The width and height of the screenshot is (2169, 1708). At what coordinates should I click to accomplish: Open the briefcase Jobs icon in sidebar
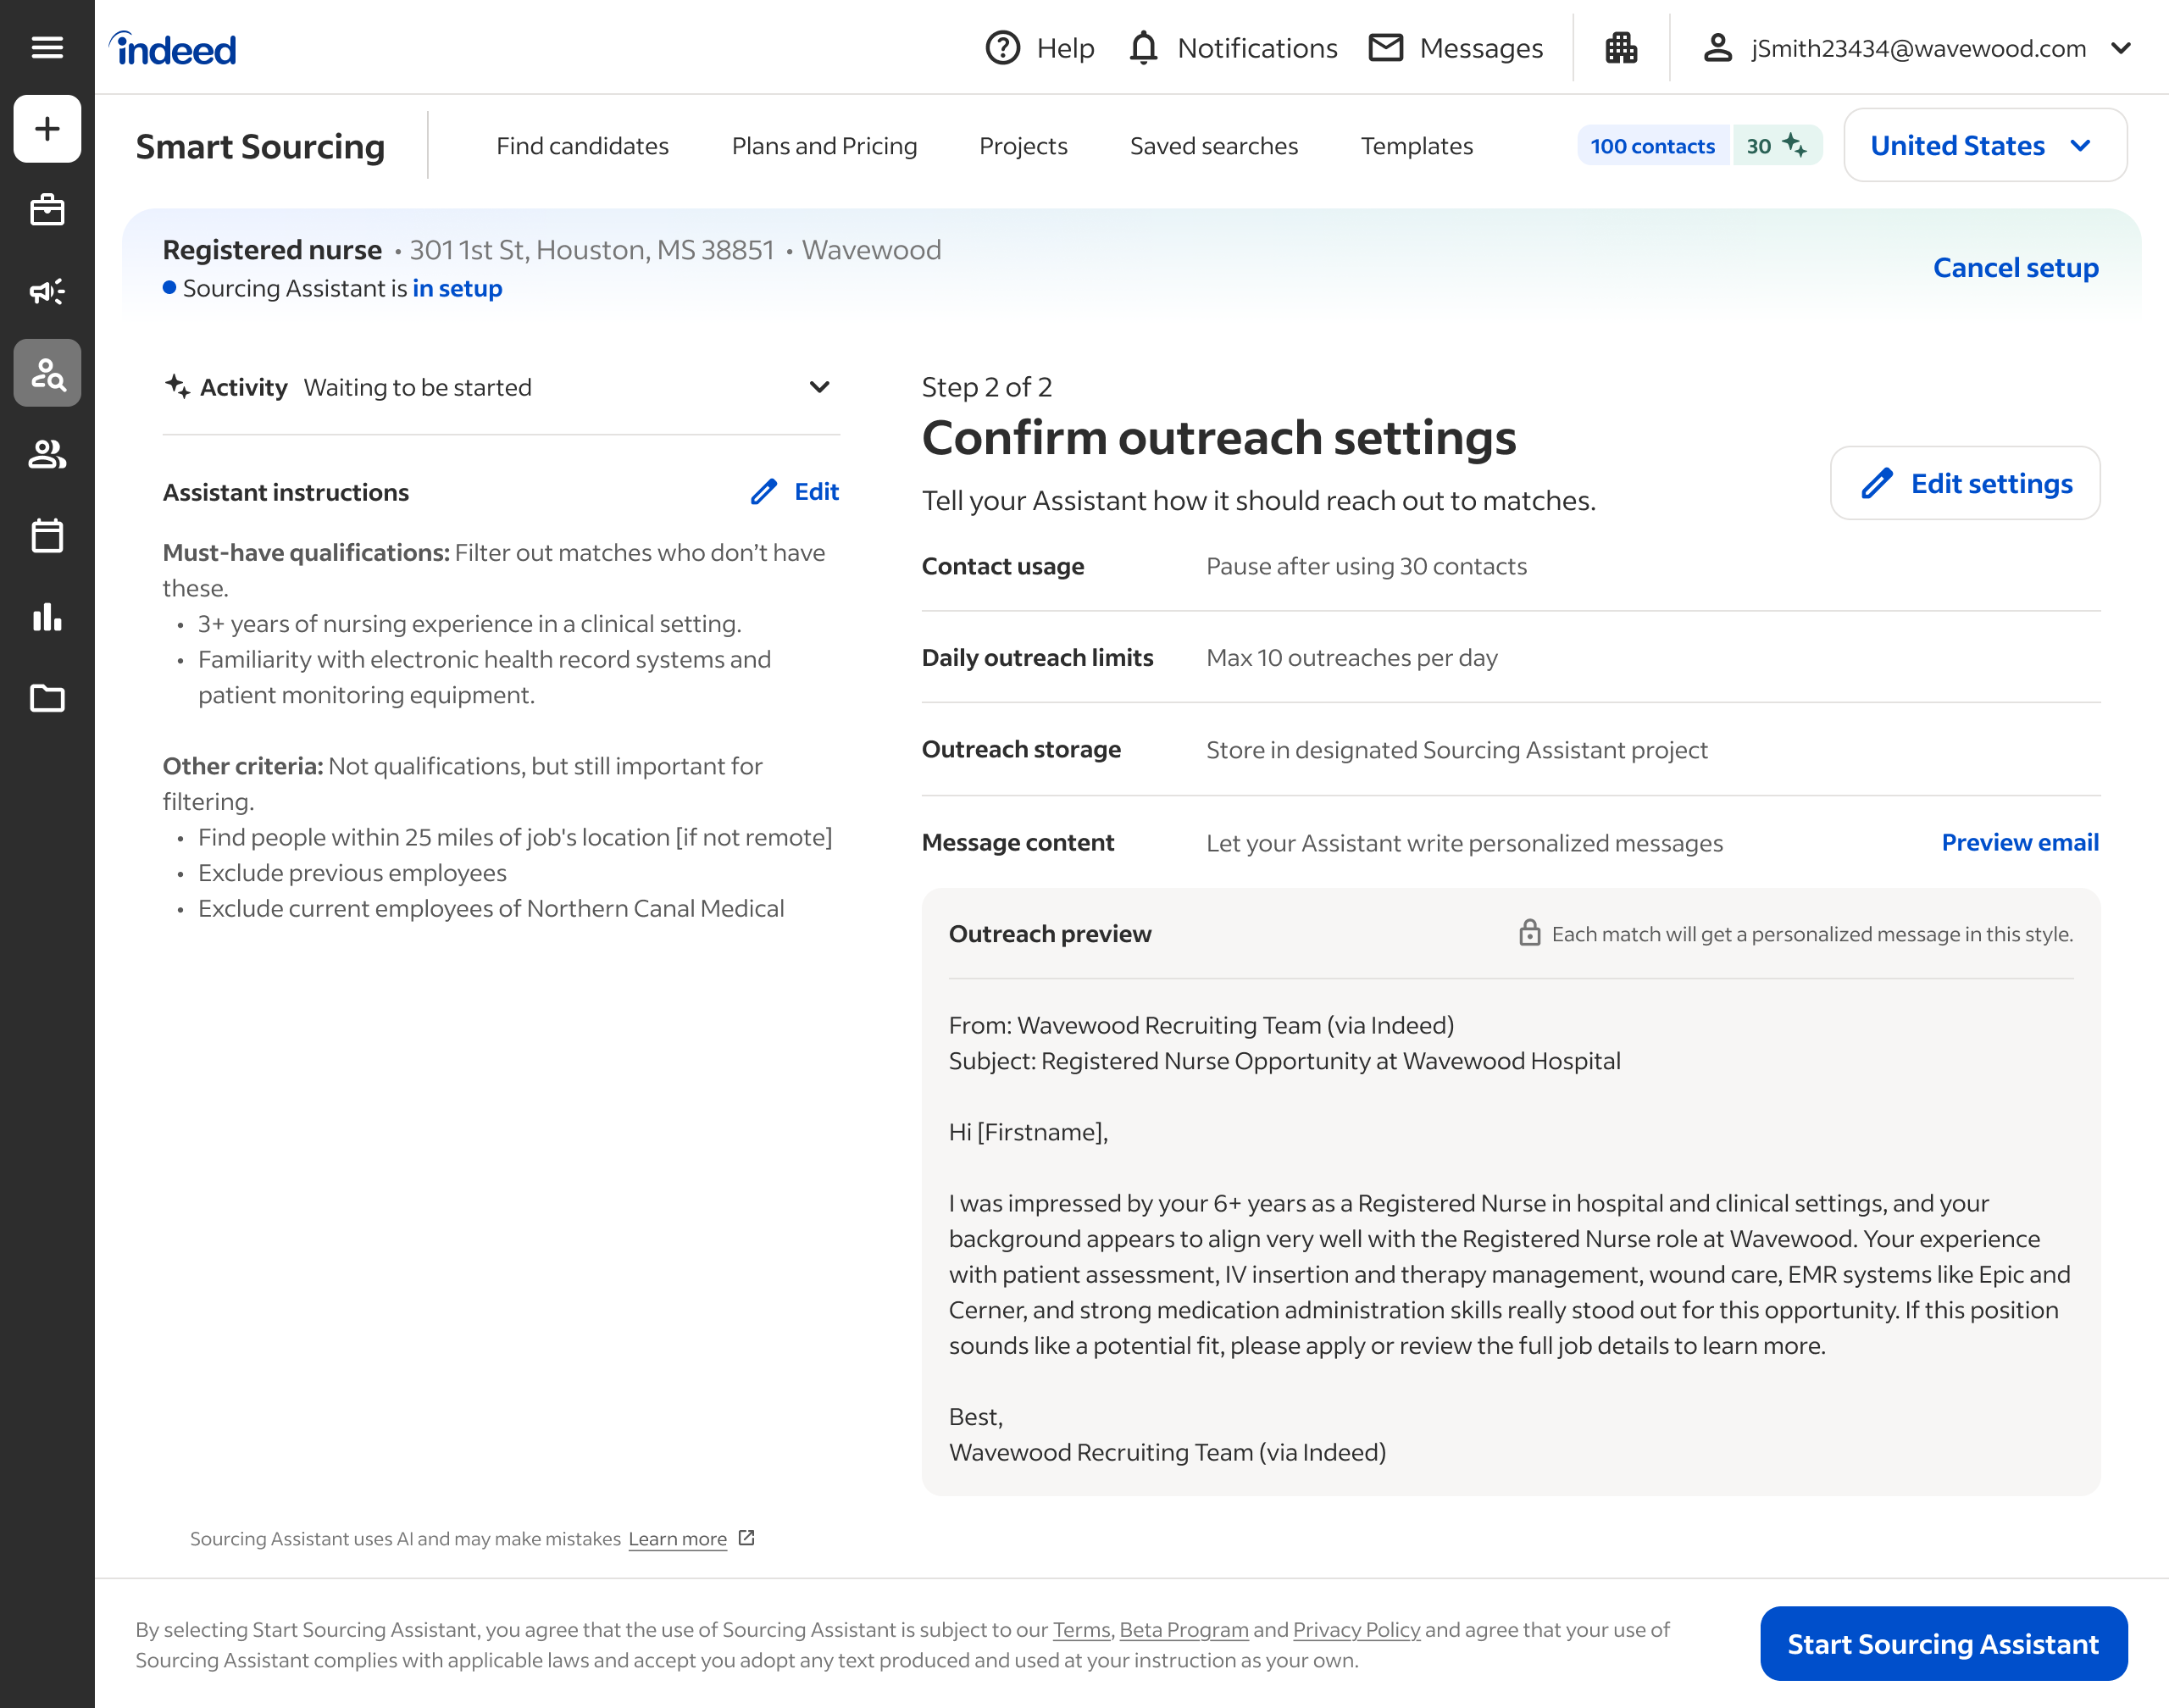pyautogui.click(x=47, y=210)
